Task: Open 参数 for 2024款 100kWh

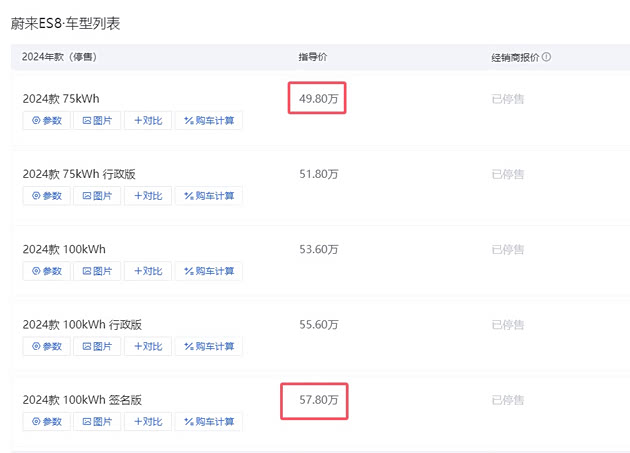Action: [x=46, y=271]
